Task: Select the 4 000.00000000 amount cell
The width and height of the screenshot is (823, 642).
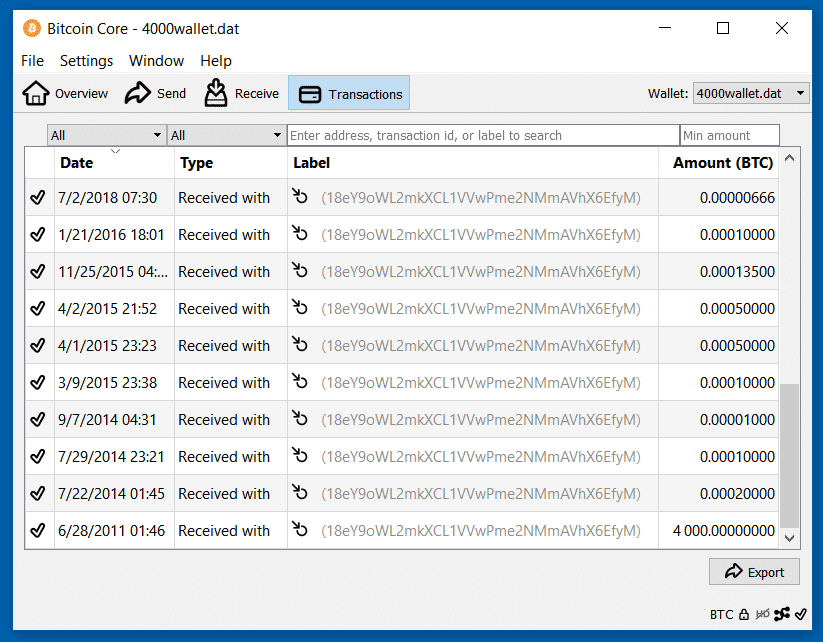Action: point(719,531)
